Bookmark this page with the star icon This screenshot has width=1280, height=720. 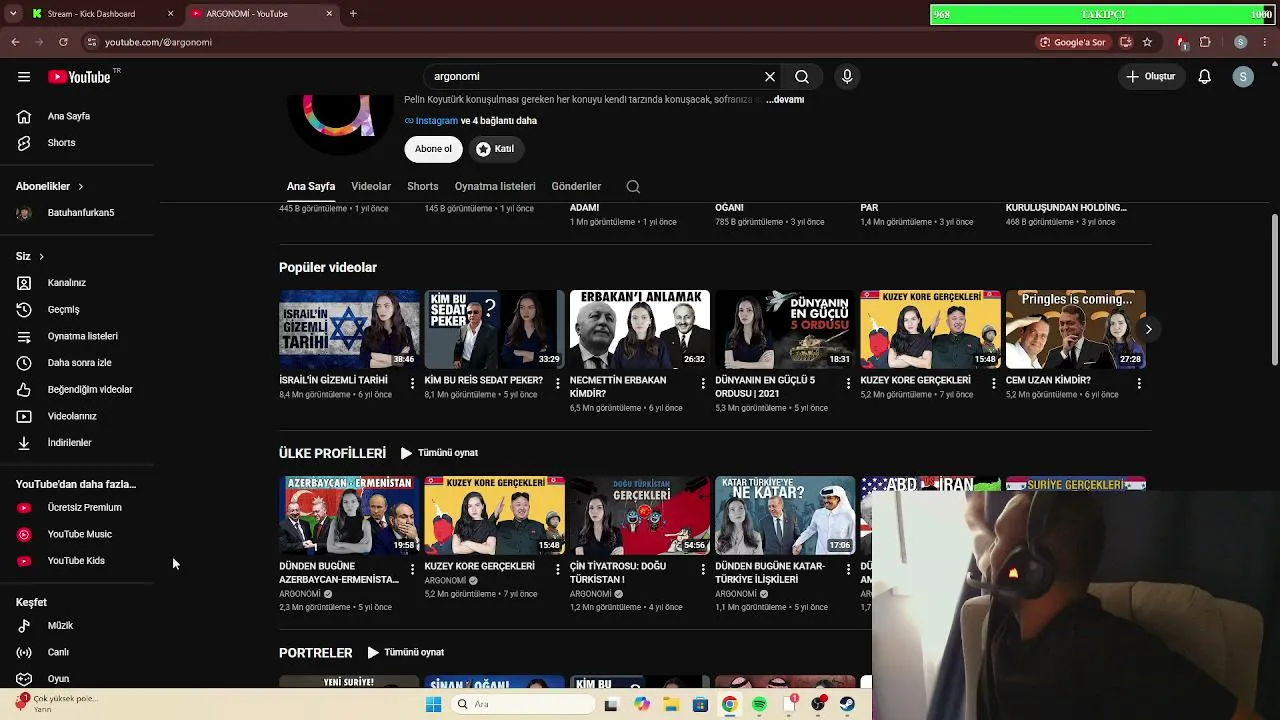pyautogui.click(x=1147, y=42)
